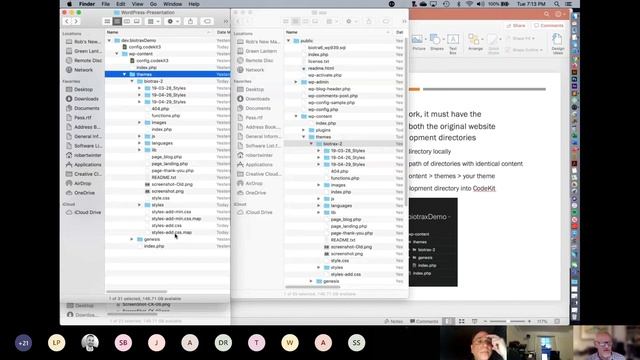Collapse selected themes folder in front Finder
Viewport: 640px width, 360px height.
[x=124, y=74]
